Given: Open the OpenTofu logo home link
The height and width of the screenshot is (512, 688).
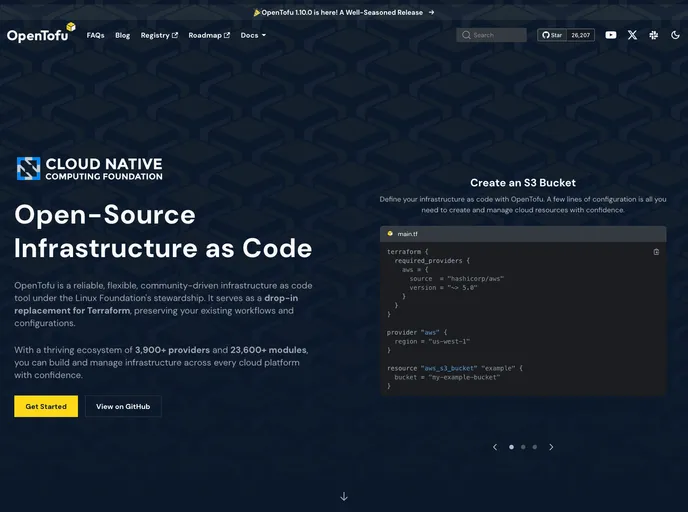Looking at the screenshot, I should tap(41, 33).
